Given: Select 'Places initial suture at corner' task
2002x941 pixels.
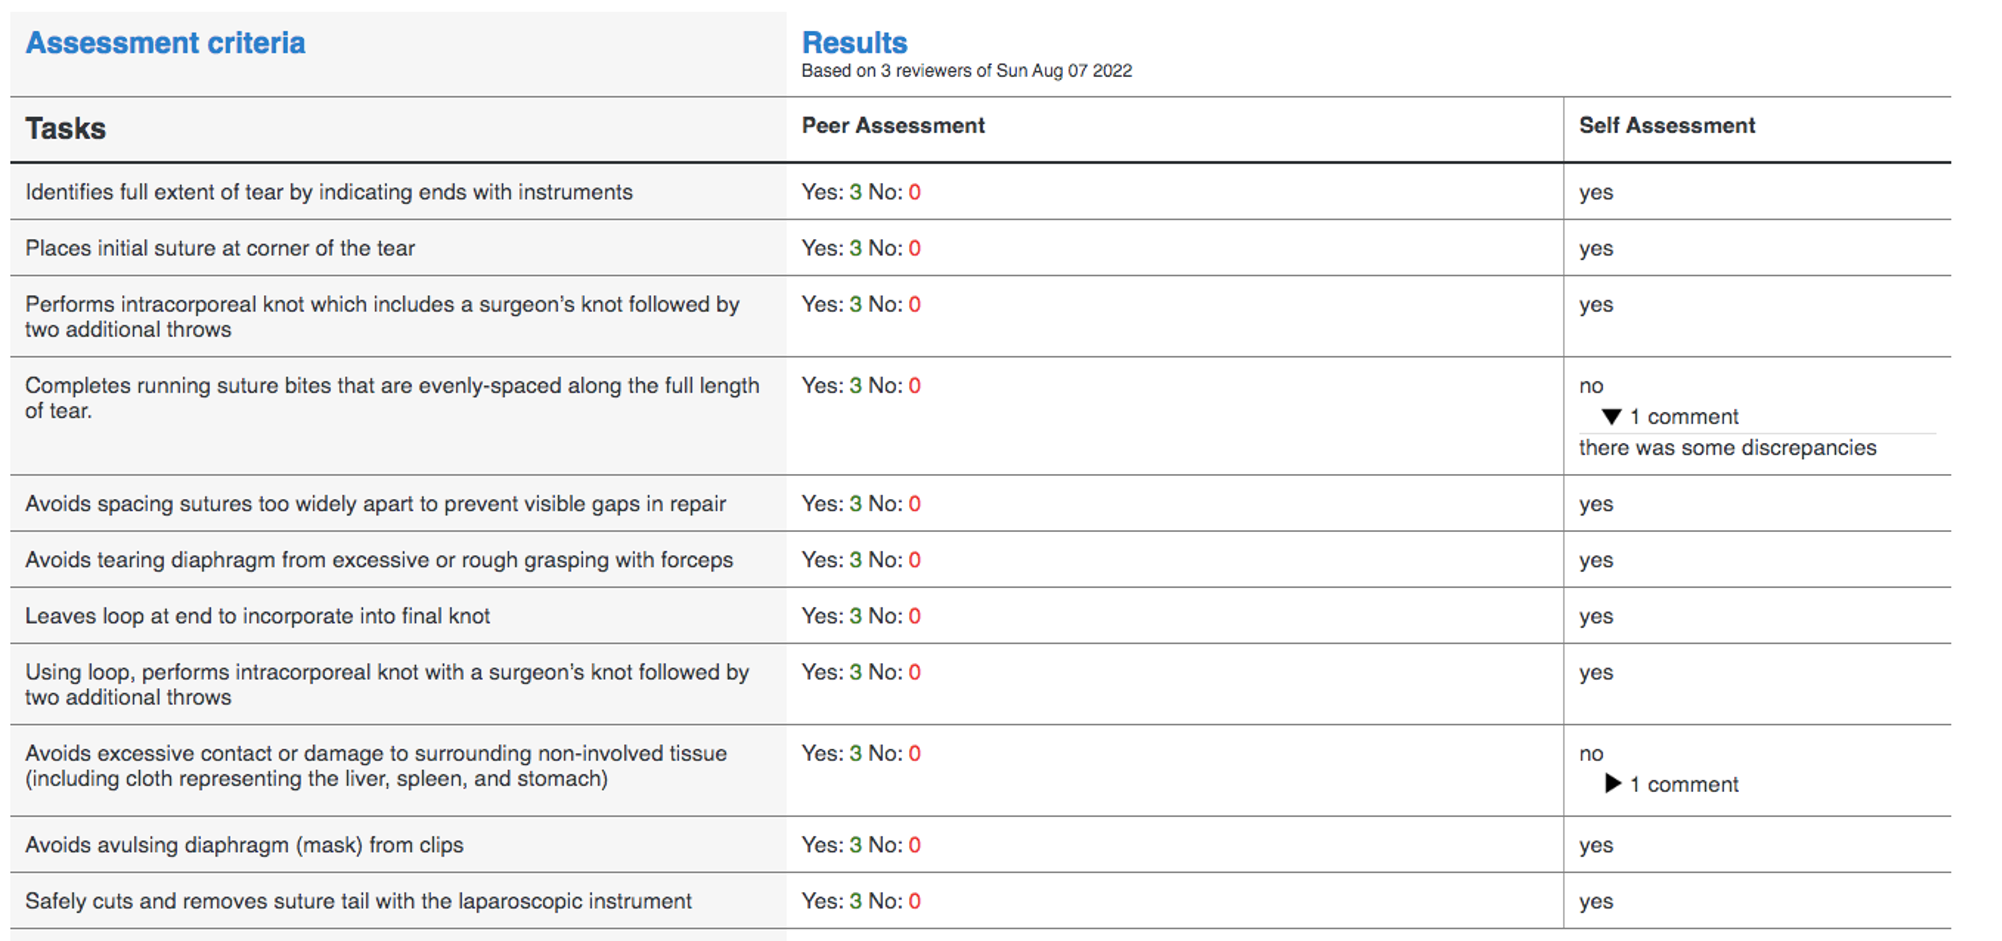Looking at the screenshot, I should point(220,248).
